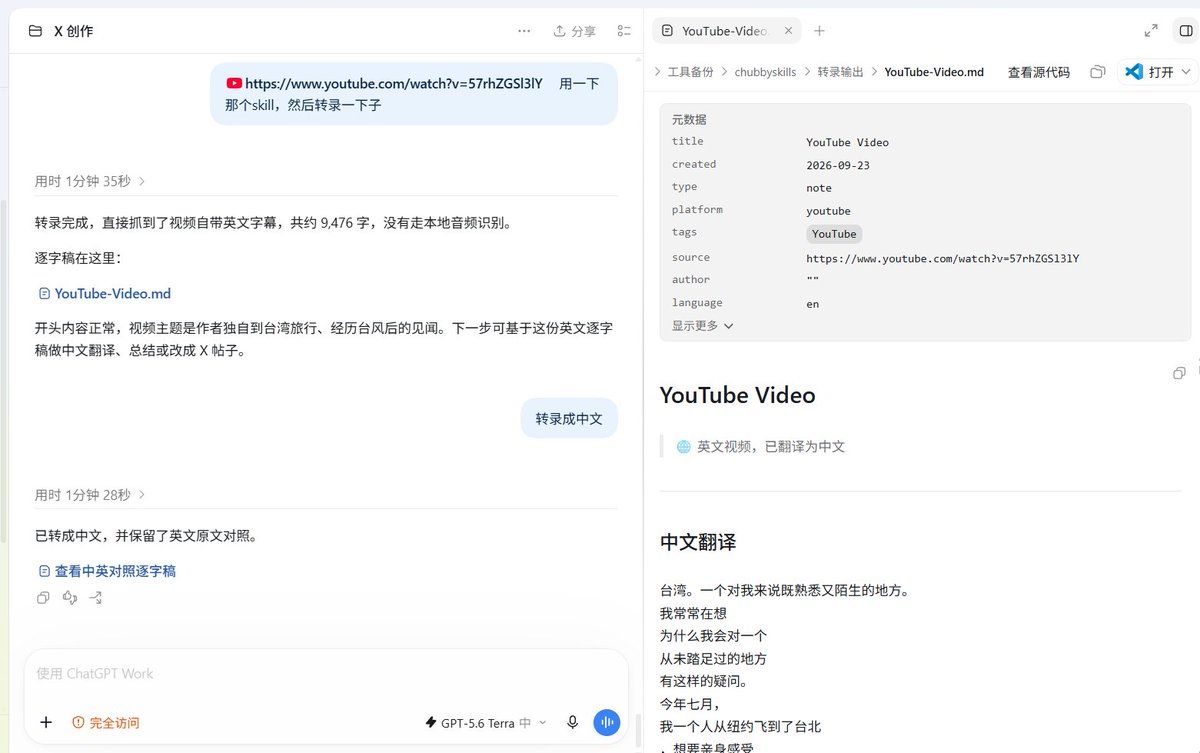Focus the 使用 ChatGPT Work input field
The height and width of the screenshot is (753, 1200).
[x=326, y=674]
